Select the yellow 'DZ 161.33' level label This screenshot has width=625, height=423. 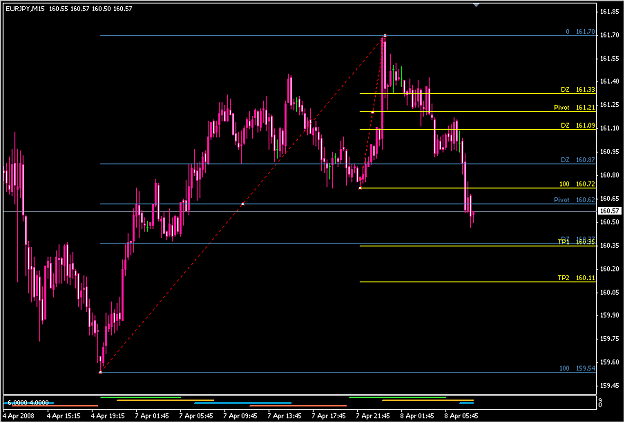578,90
